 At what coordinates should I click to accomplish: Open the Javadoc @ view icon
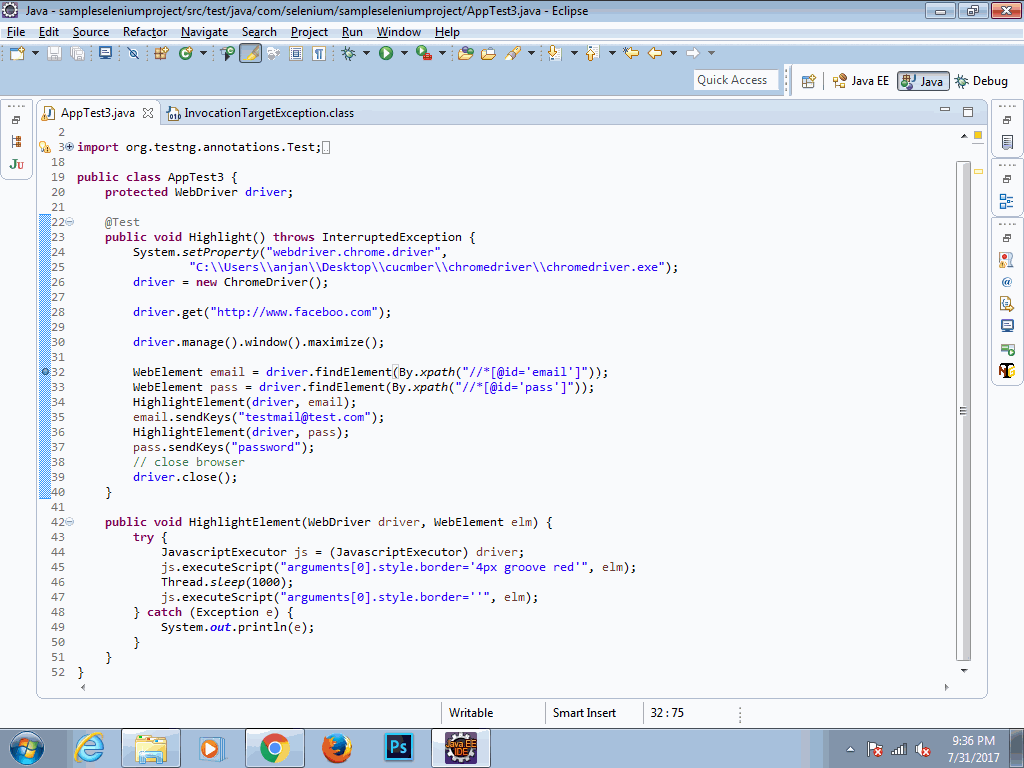click(x=1007, y=282)
